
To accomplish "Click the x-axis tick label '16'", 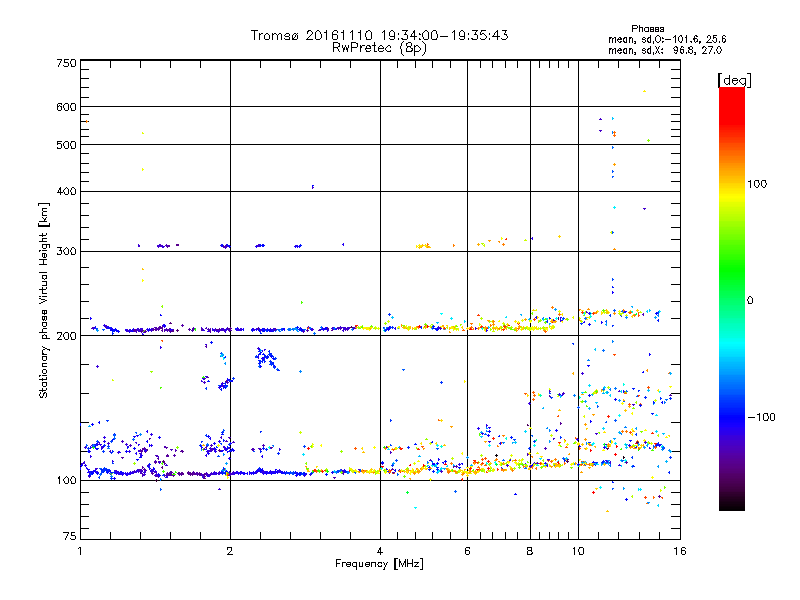I will point(680,551).
